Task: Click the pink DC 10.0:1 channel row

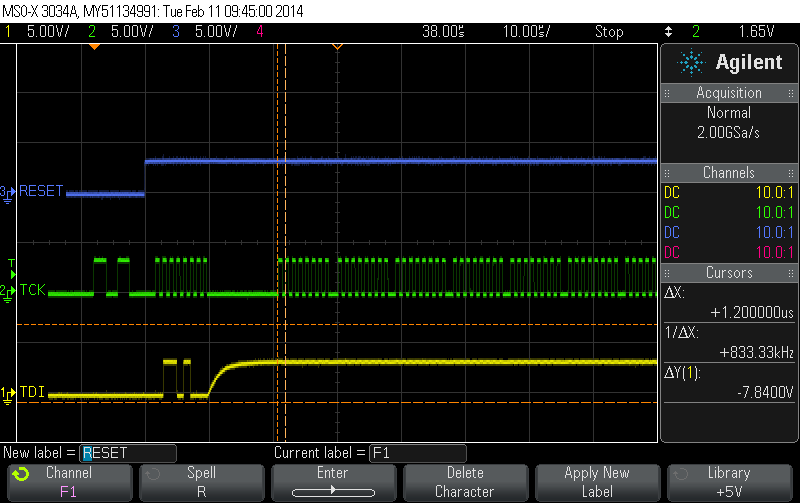Action: tap(729, 252)
